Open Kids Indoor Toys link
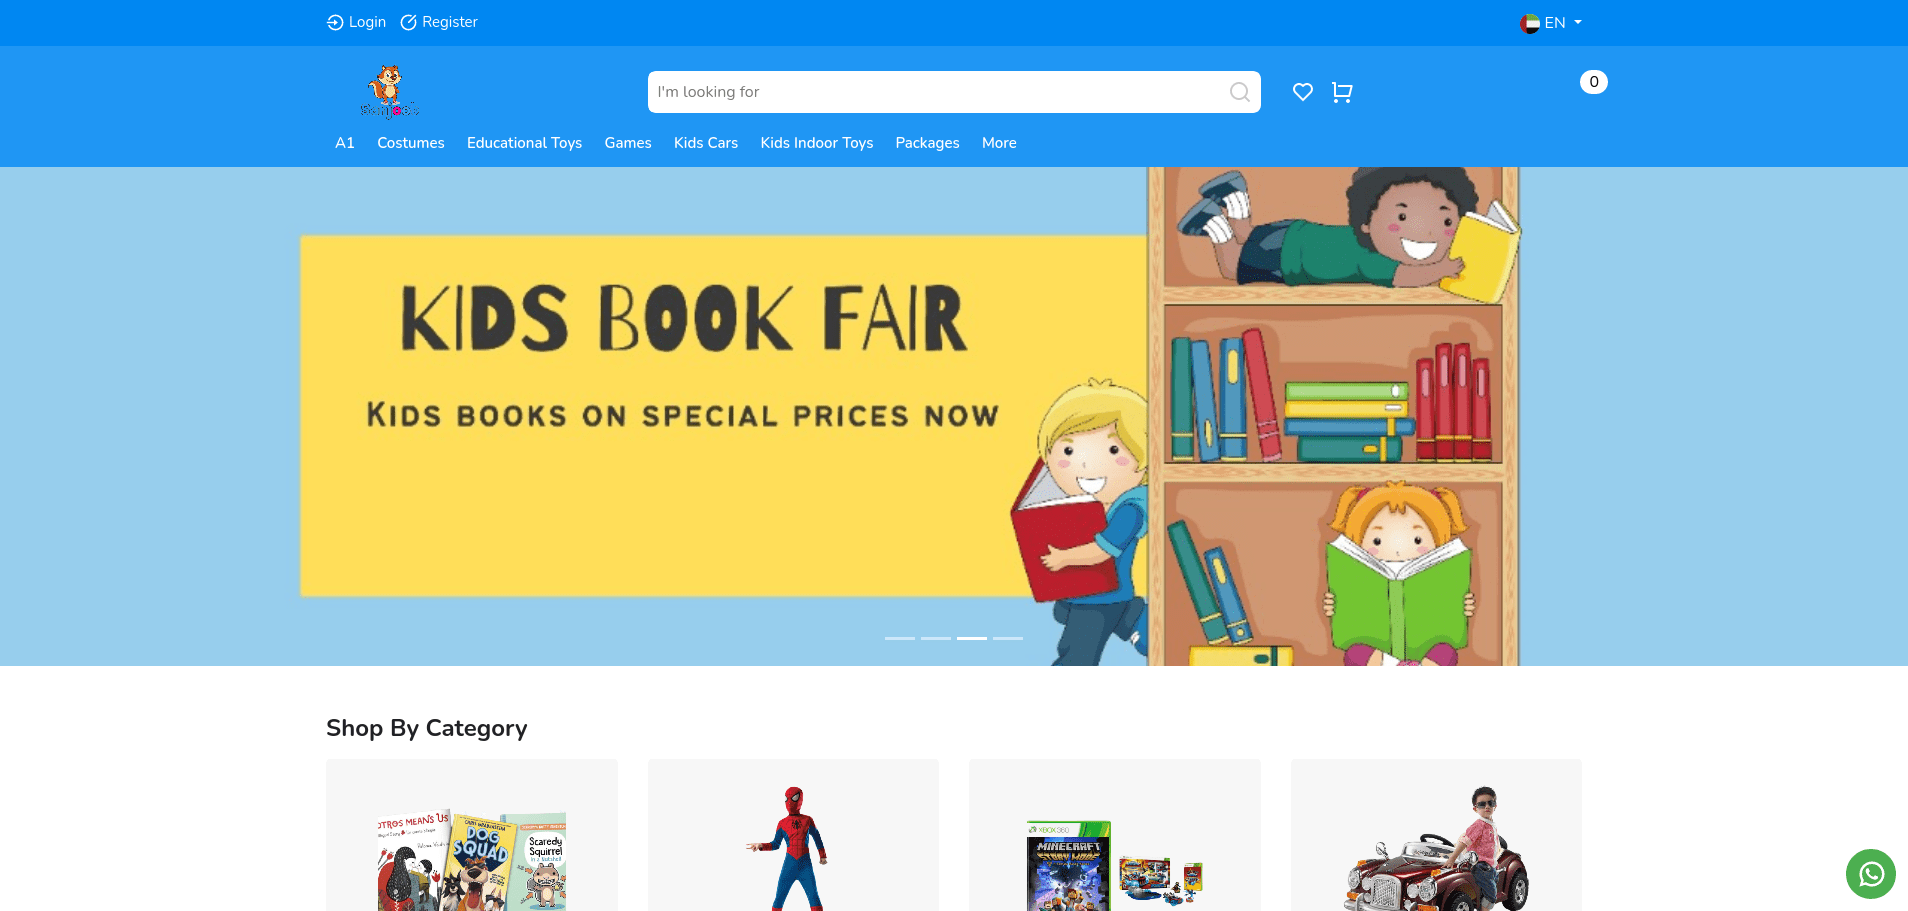The image size is (1908, 911). click(817, 143)
